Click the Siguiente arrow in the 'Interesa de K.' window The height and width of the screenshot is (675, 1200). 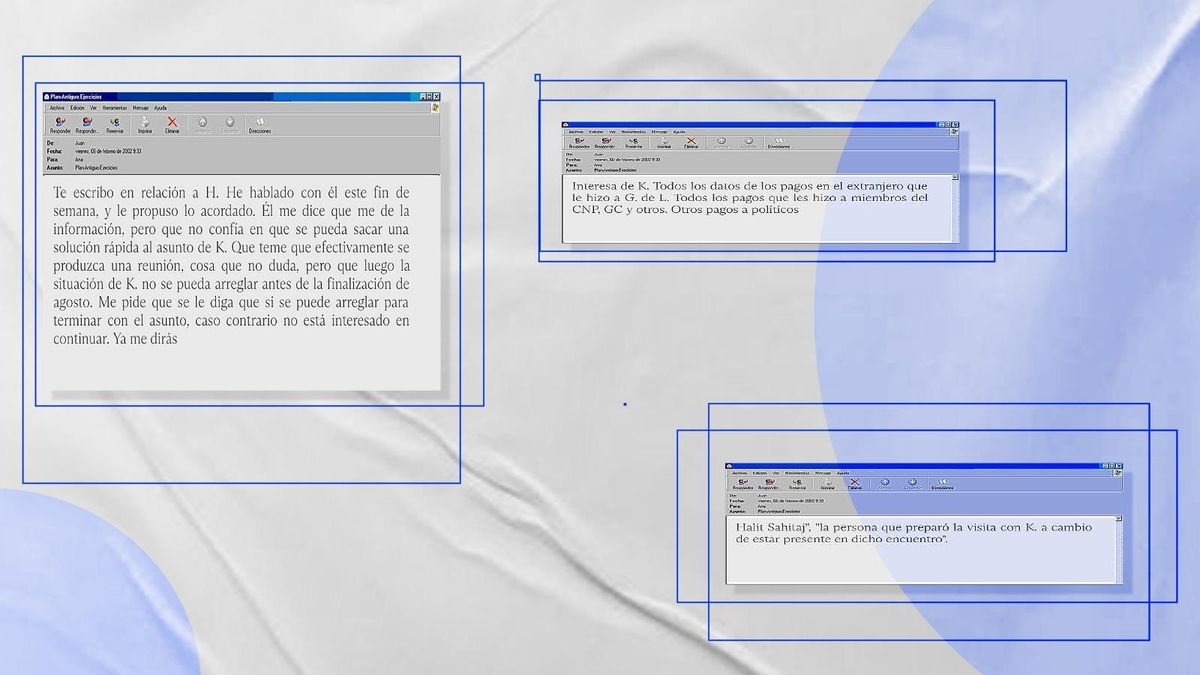click(749, 143)
